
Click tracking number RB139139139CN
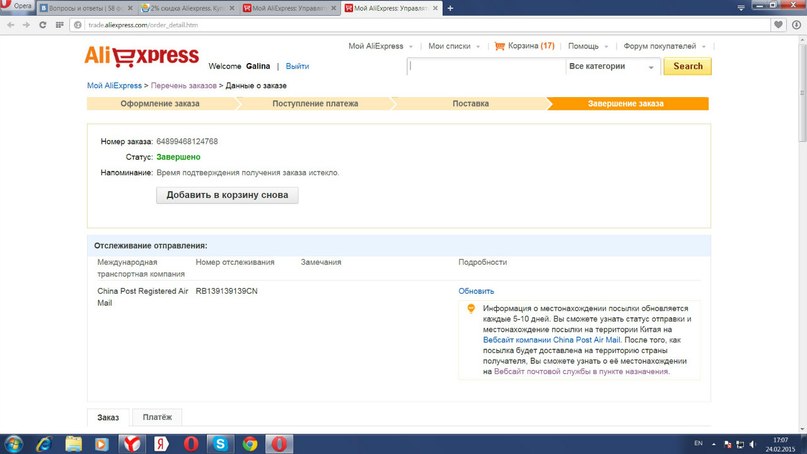tap(226, 291)
